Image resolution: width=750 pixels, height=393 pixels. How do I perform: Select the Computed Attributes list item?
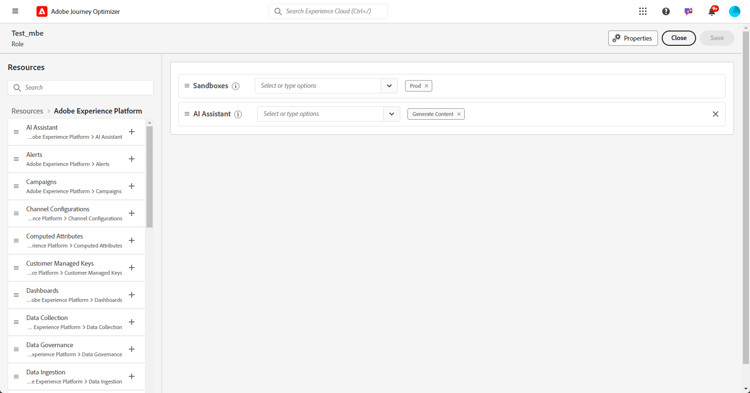[x=77, y=240]
